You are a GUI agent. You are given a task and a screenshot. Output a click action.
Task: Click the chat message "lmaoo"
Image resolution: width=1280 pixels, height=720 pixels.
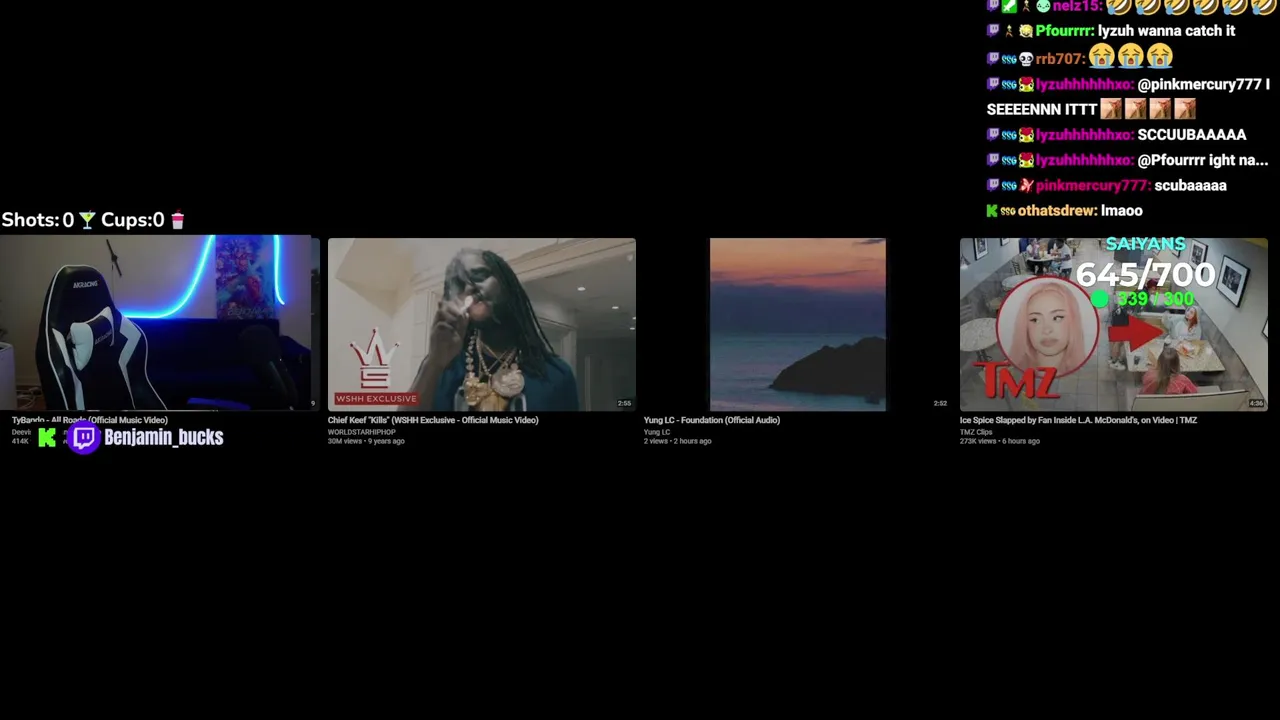point(1121,210)
